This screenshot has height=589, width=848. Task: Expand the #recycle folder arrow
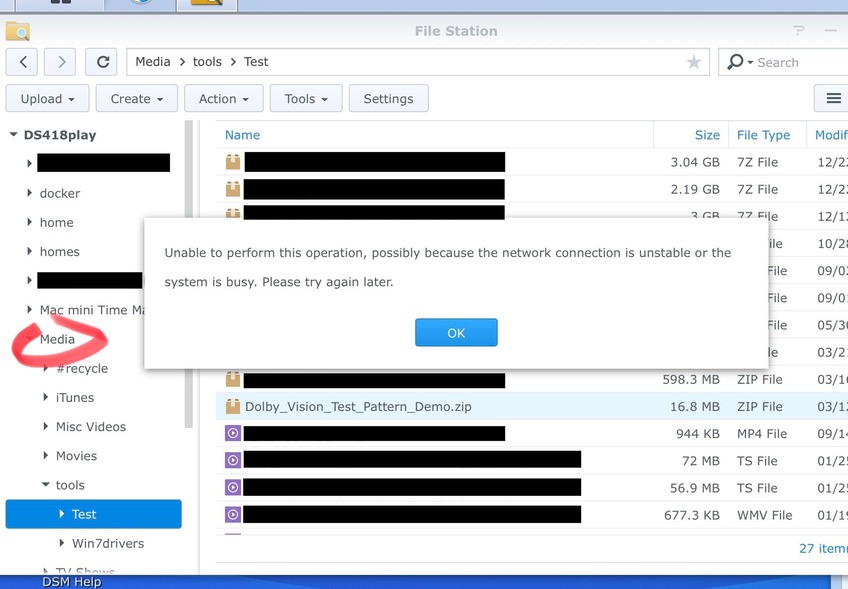point(45,368)
